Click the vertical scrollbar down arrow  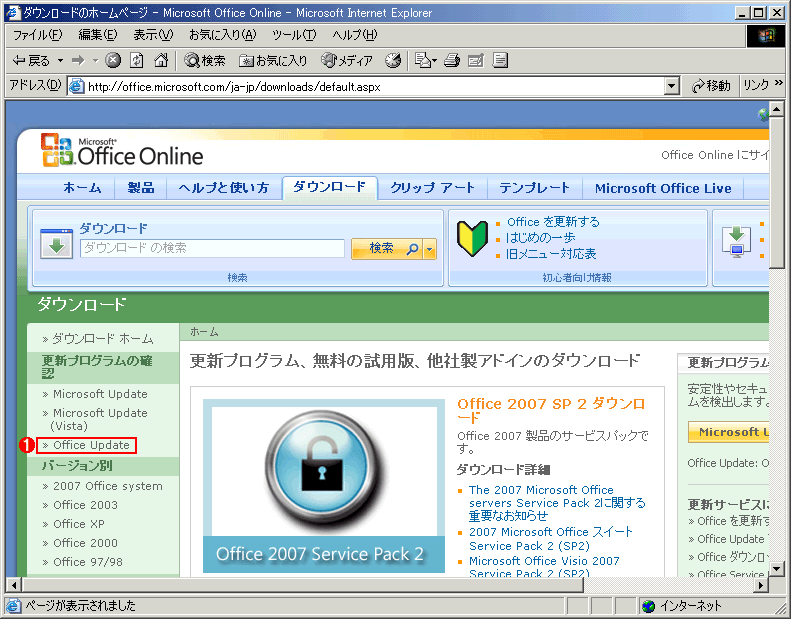click(776, 569)
